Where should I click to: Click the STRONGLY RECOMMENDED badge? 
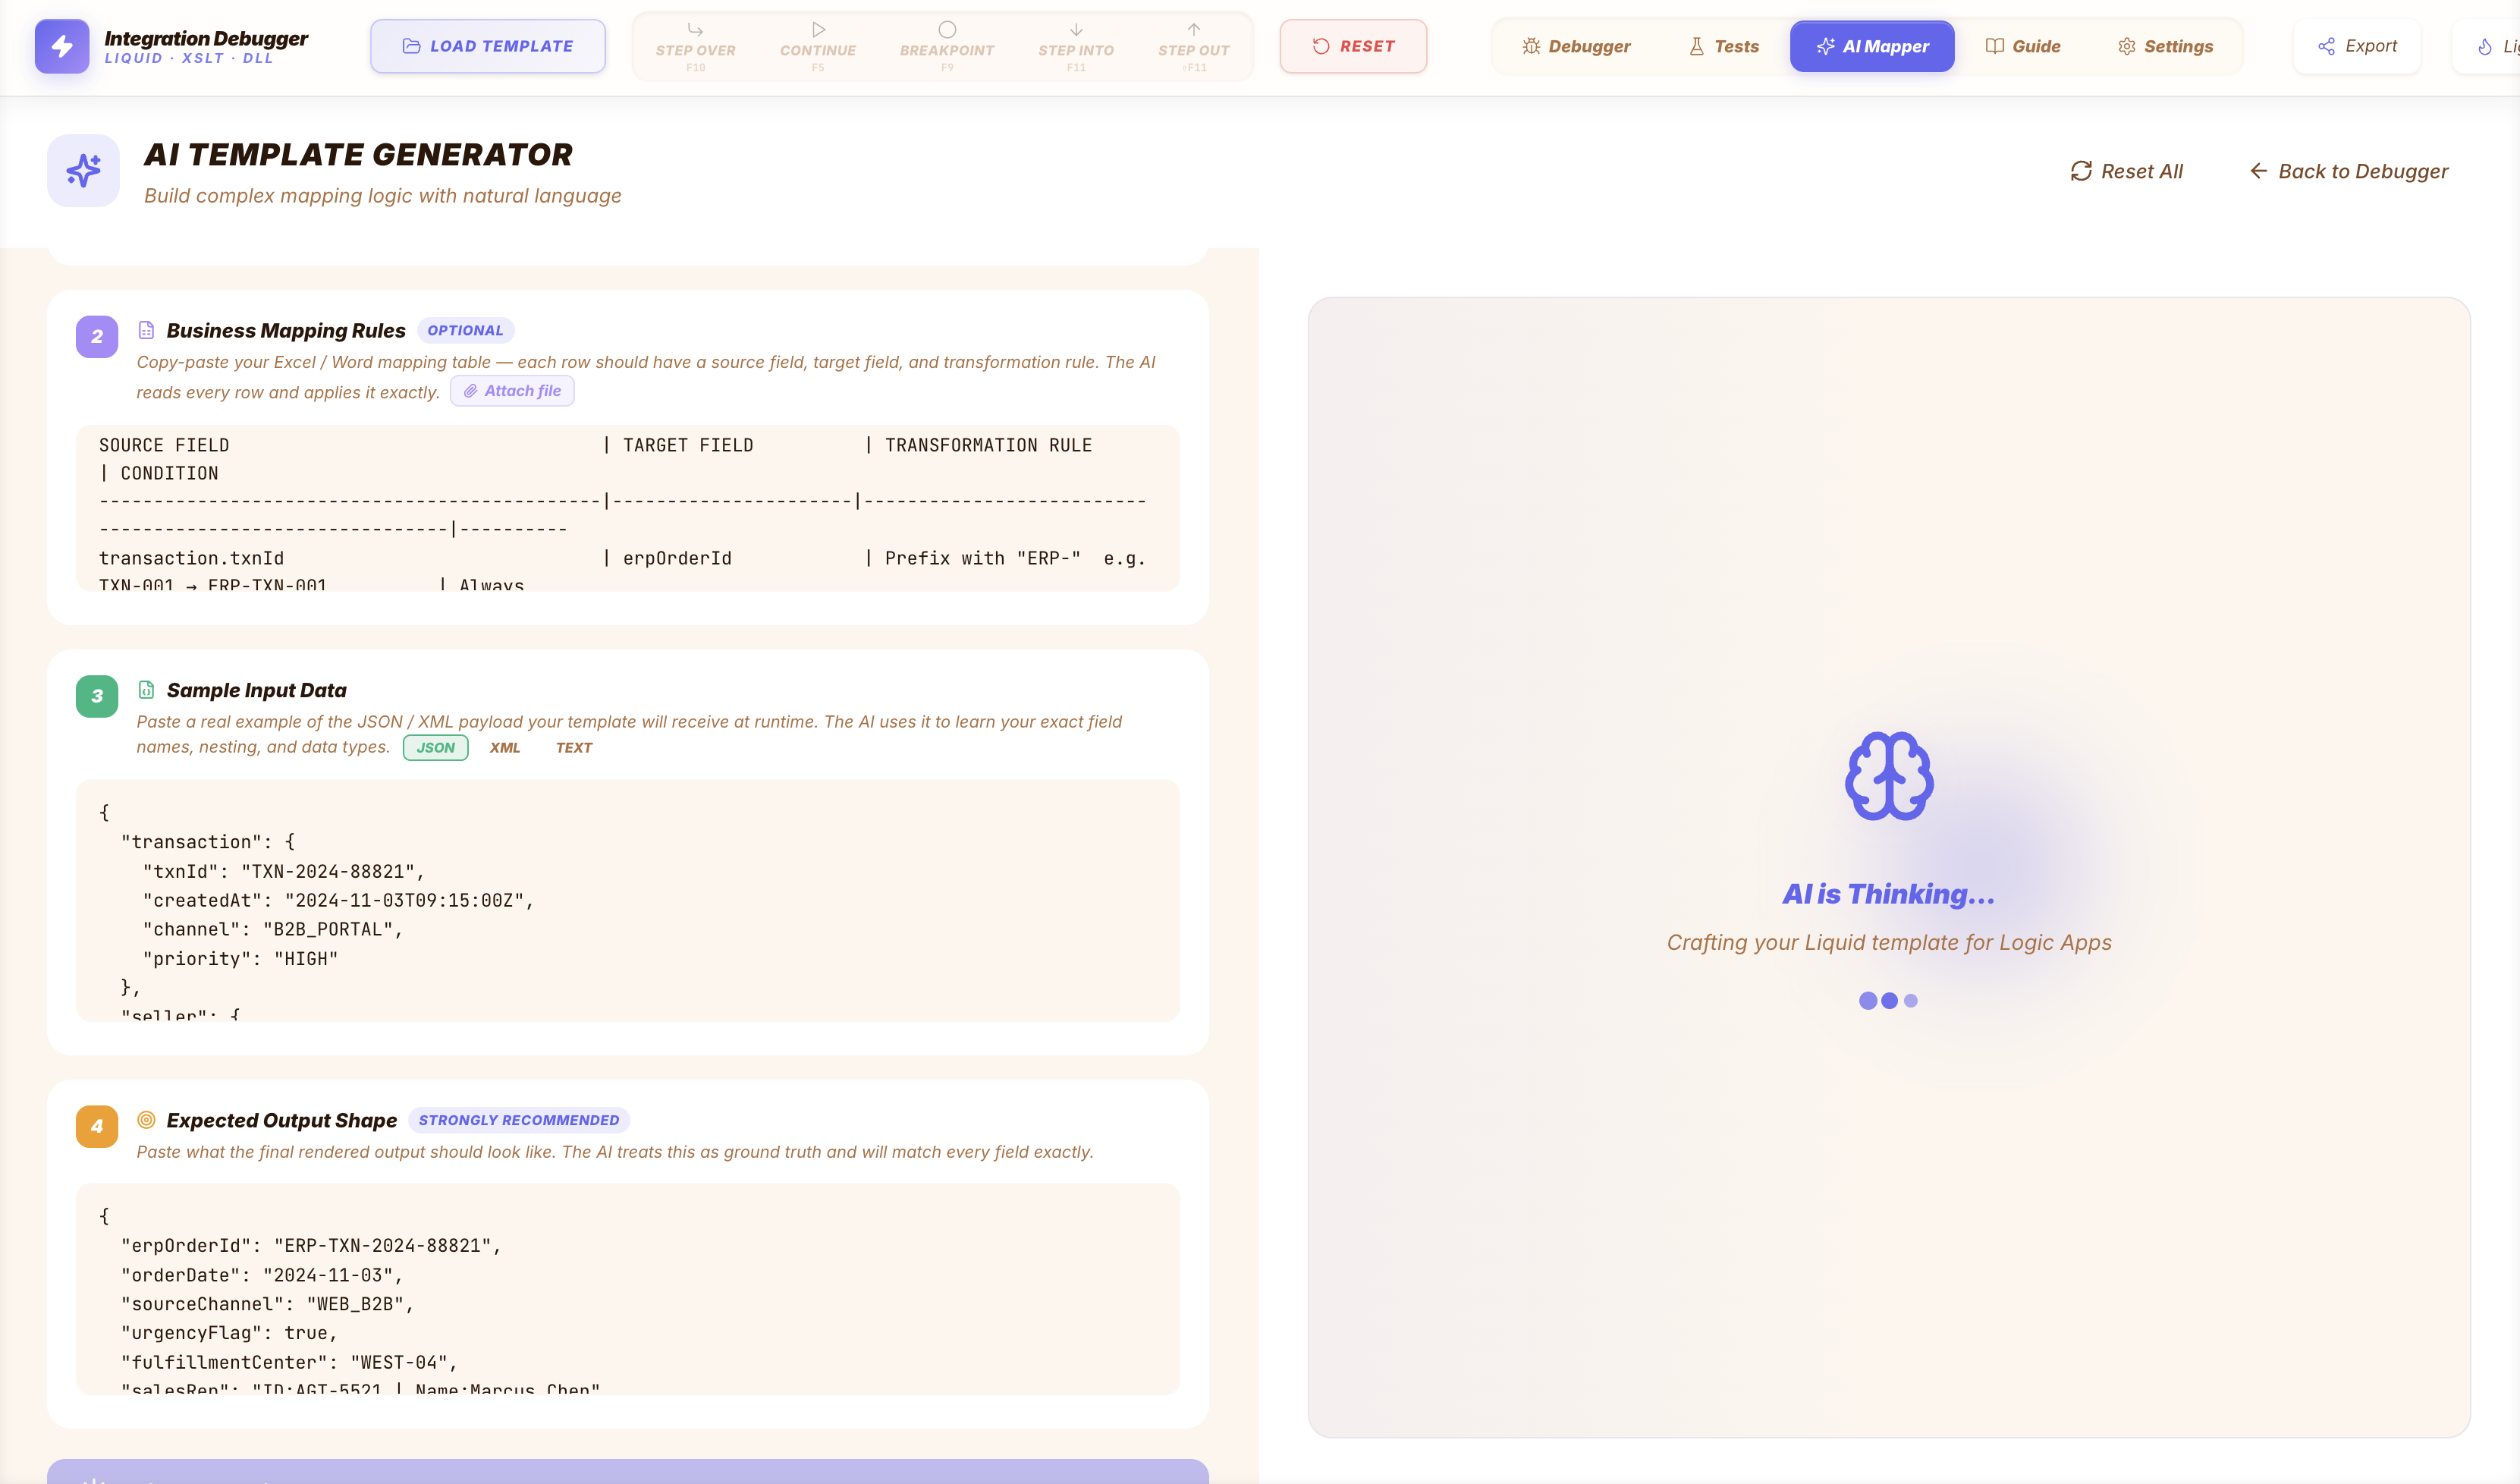pos(519,1120)
